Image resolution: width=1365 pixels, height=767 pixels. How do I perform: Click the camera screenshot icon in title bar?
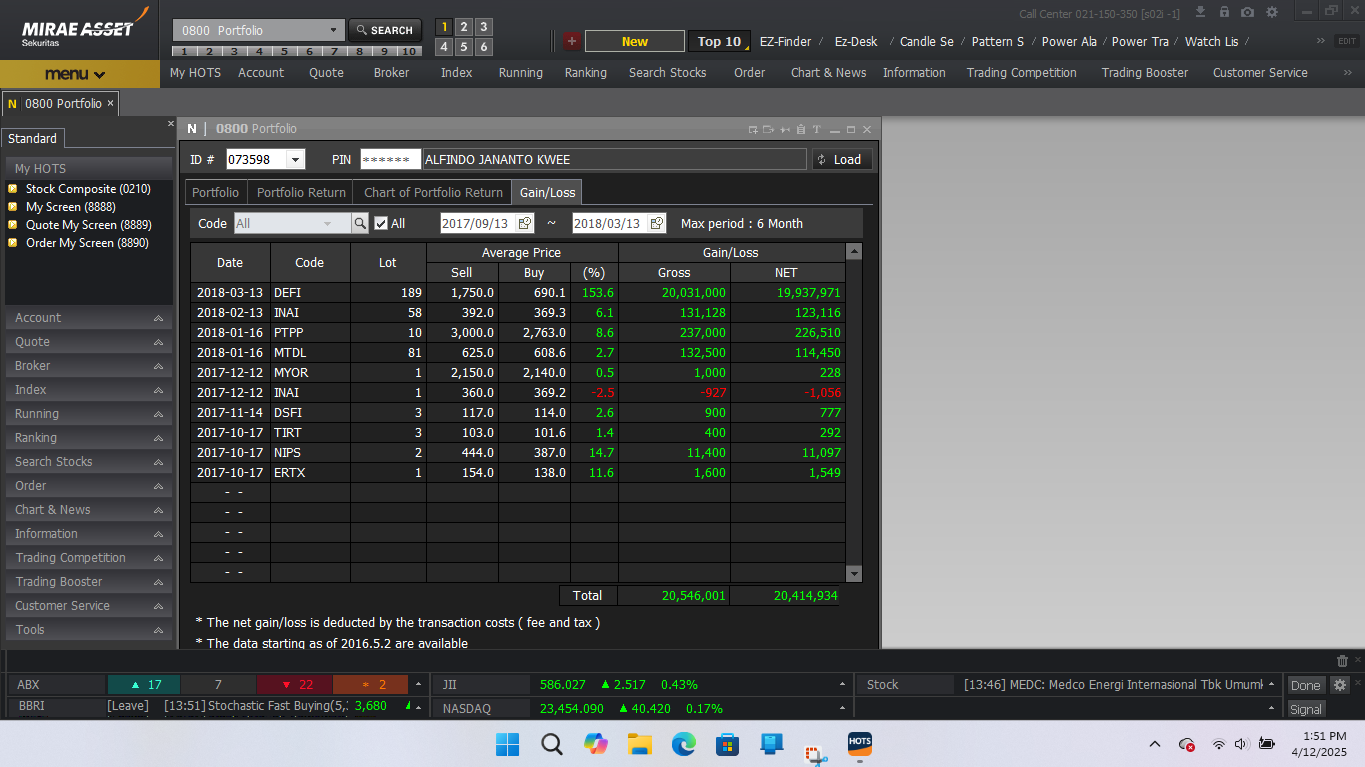pos(1247,12)
